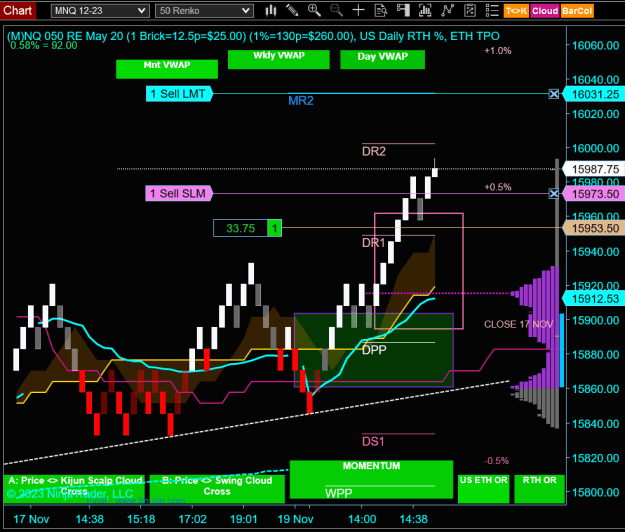Click the 15912.53 cyan price marker
This screenshot has width=625, height=532.
594,298
